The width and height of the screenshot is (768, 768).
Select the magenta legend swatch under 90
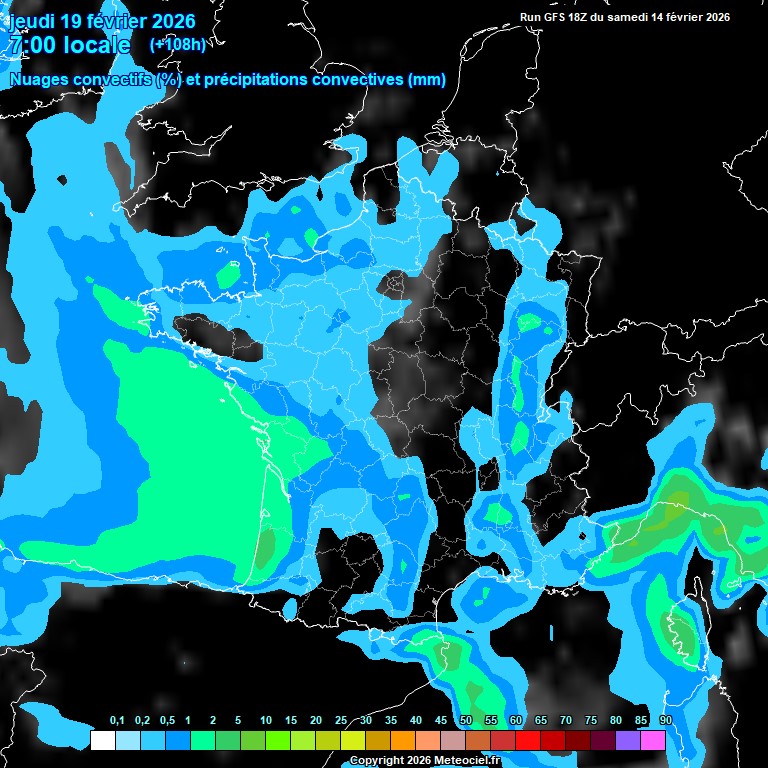click(x=652, y=740)
